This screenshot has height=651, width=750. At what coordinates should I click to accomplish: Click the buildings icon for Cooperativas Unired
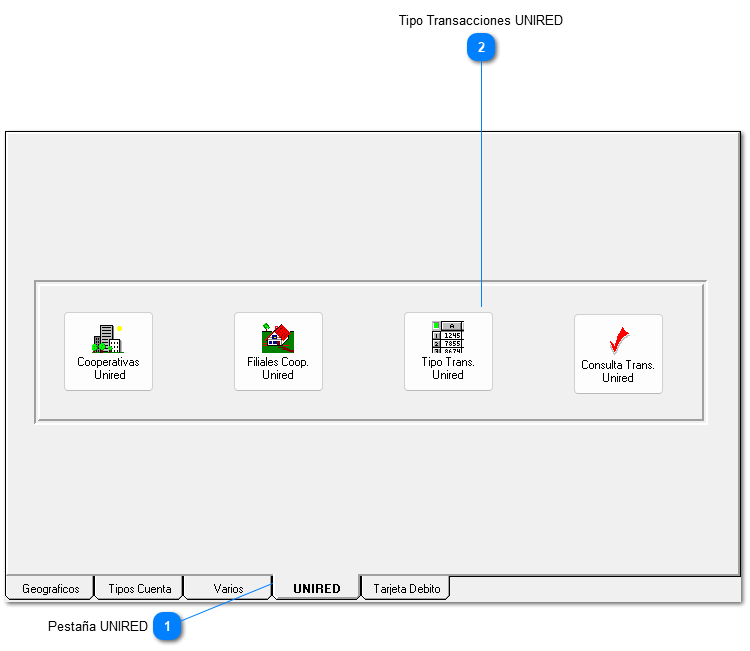[x=107, y=338]
